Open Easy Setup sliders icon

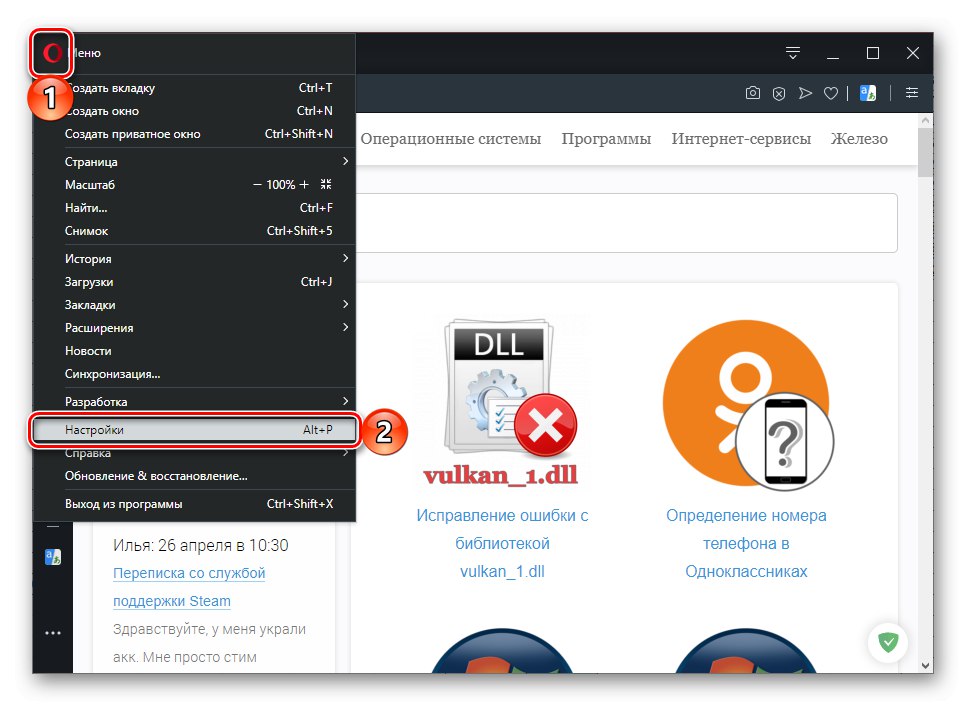[912, 93]
